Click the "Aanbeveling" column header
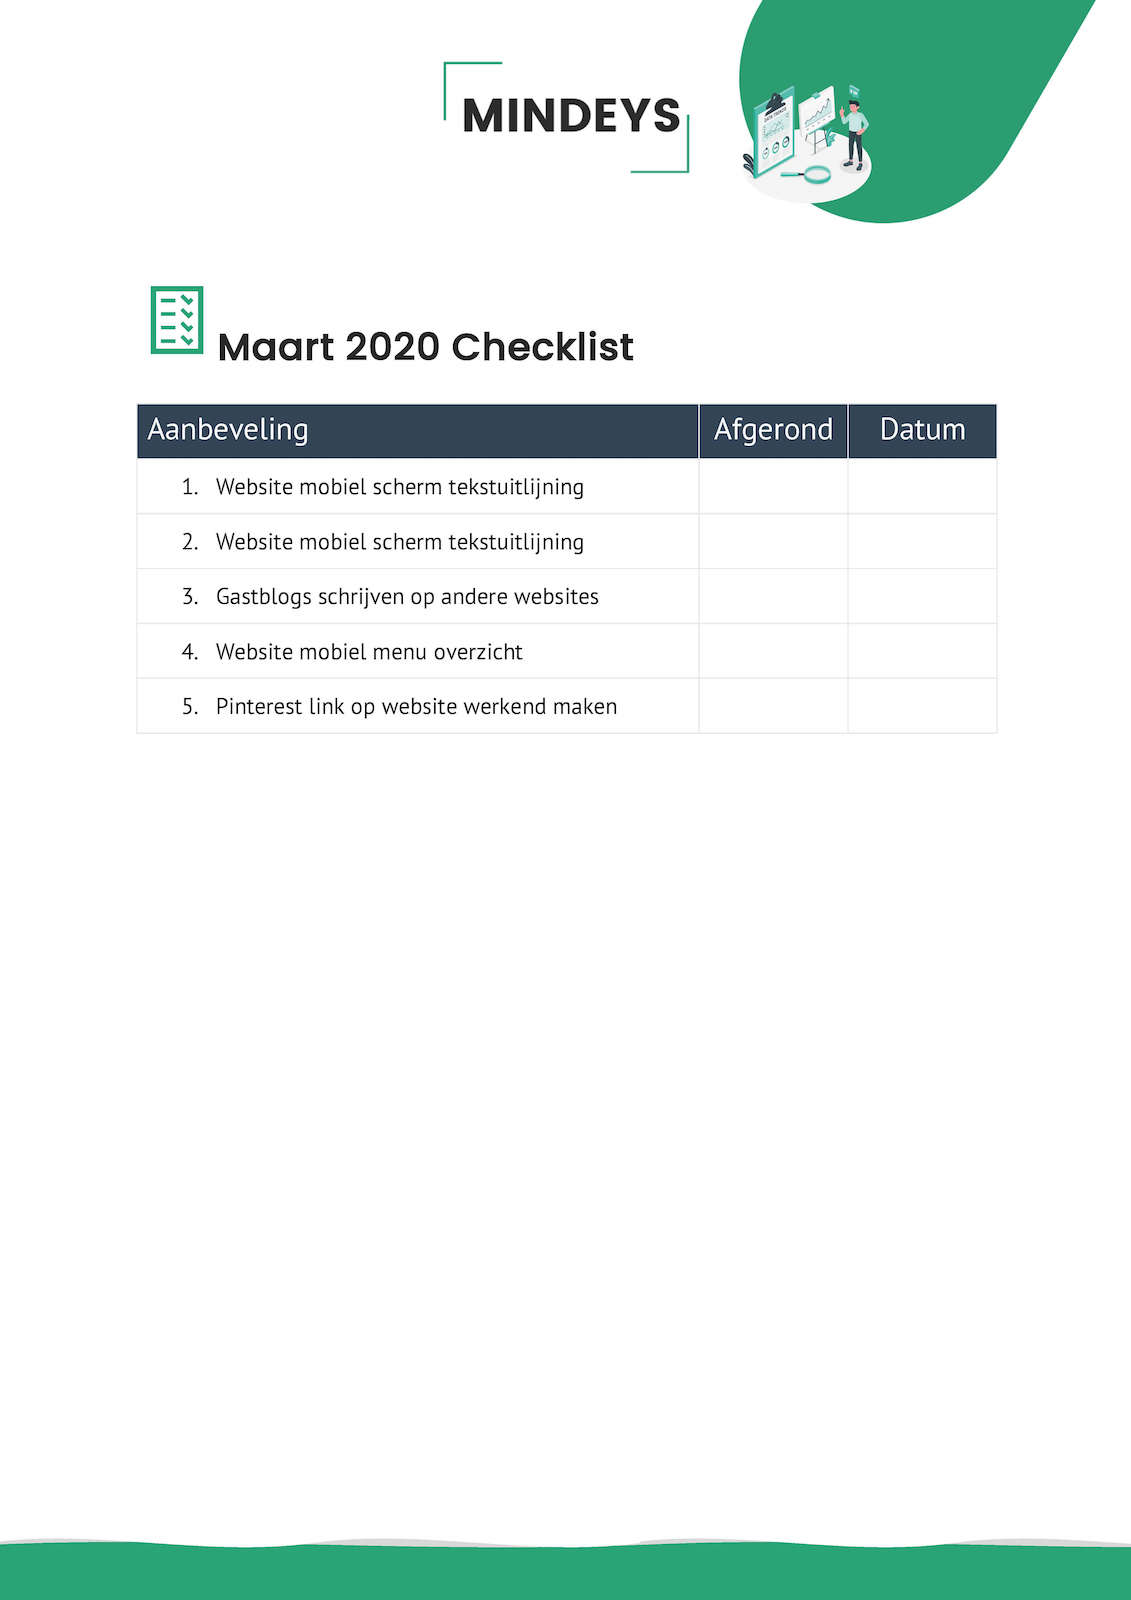1131x1600 pixels. (228, 430)
